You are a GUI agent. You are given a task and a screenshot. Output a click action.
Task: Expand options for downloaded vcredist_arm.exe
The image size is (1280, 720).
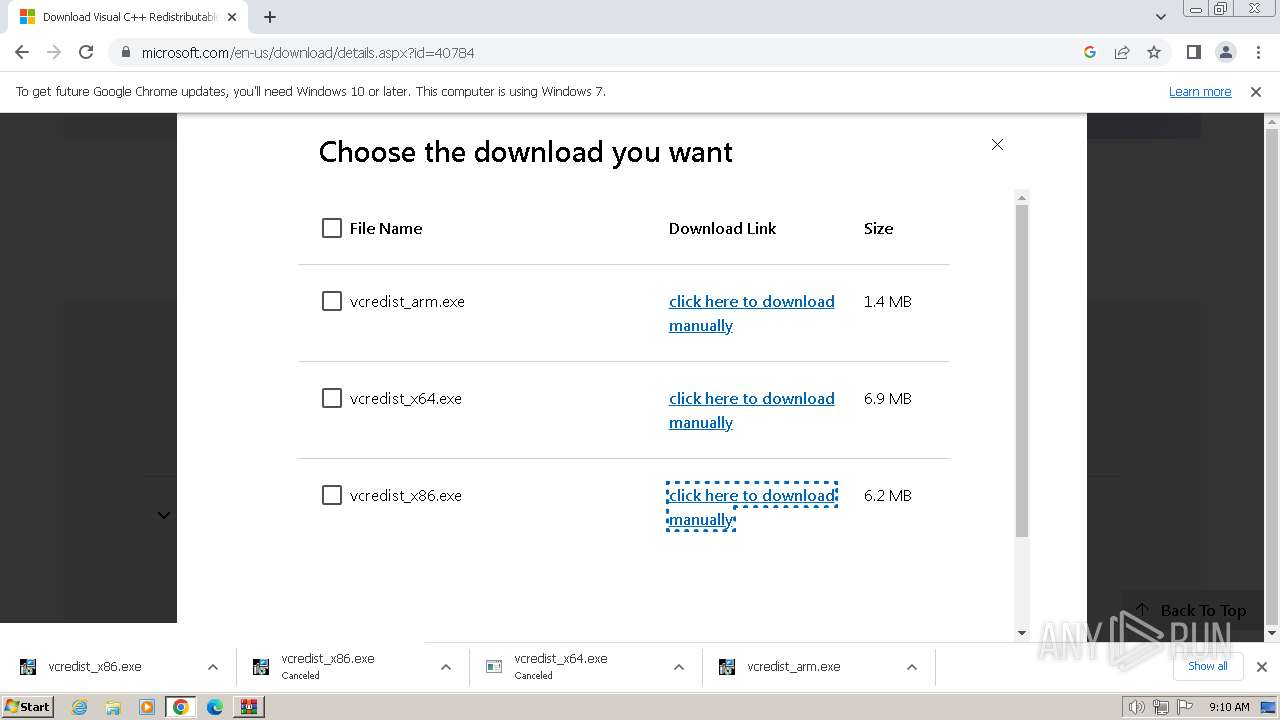pos(911,667)
